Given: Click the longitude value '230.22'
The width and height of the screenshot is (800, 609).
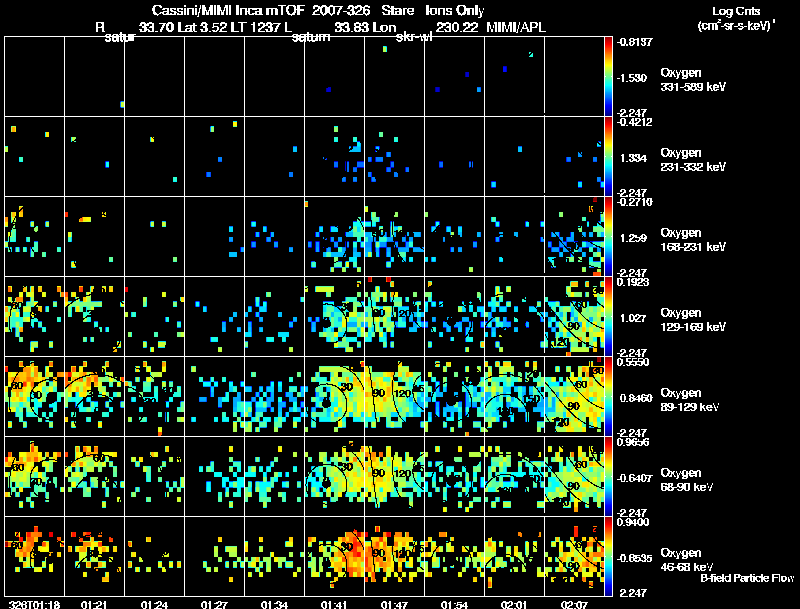Looking at the screenshot, I should (x=457, y=27).
